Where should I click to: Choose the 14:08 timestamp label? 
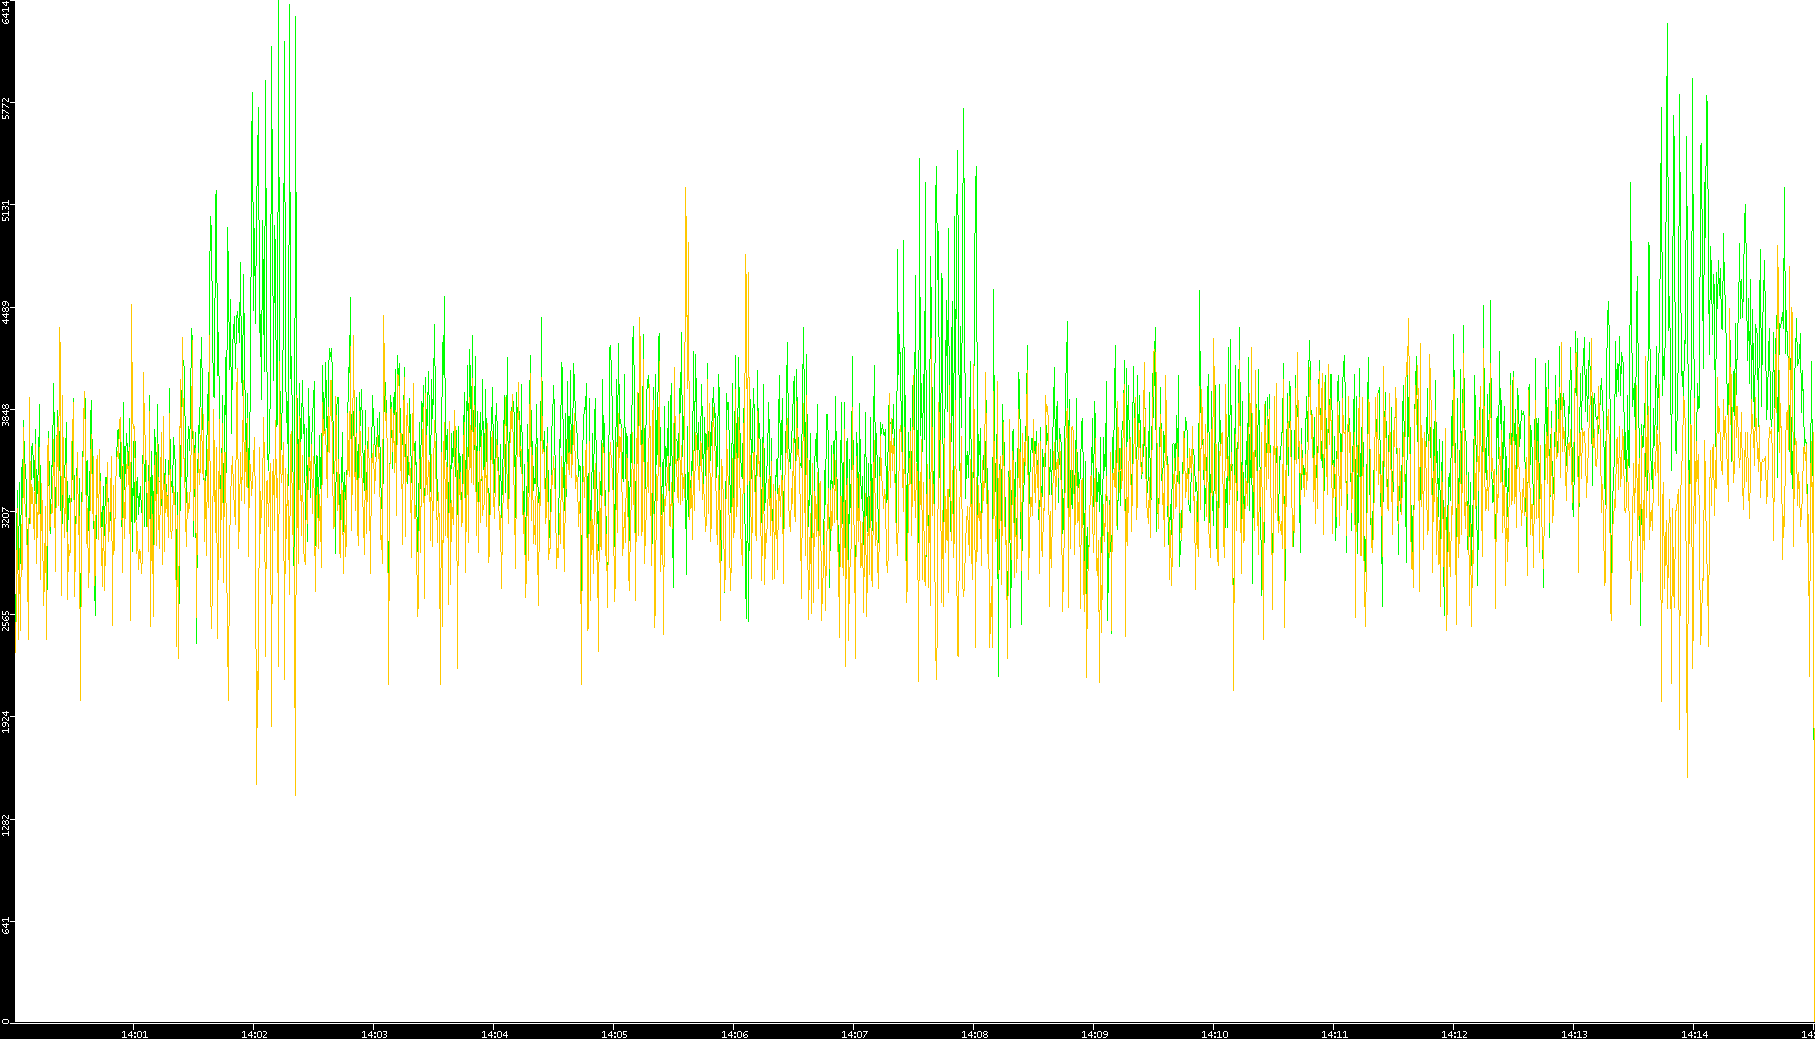pyautogui.click(x=974, y=1034)
